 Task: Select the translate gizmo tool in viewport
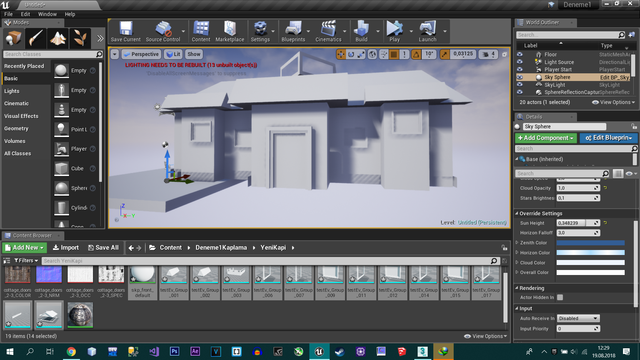click(341, 54)
